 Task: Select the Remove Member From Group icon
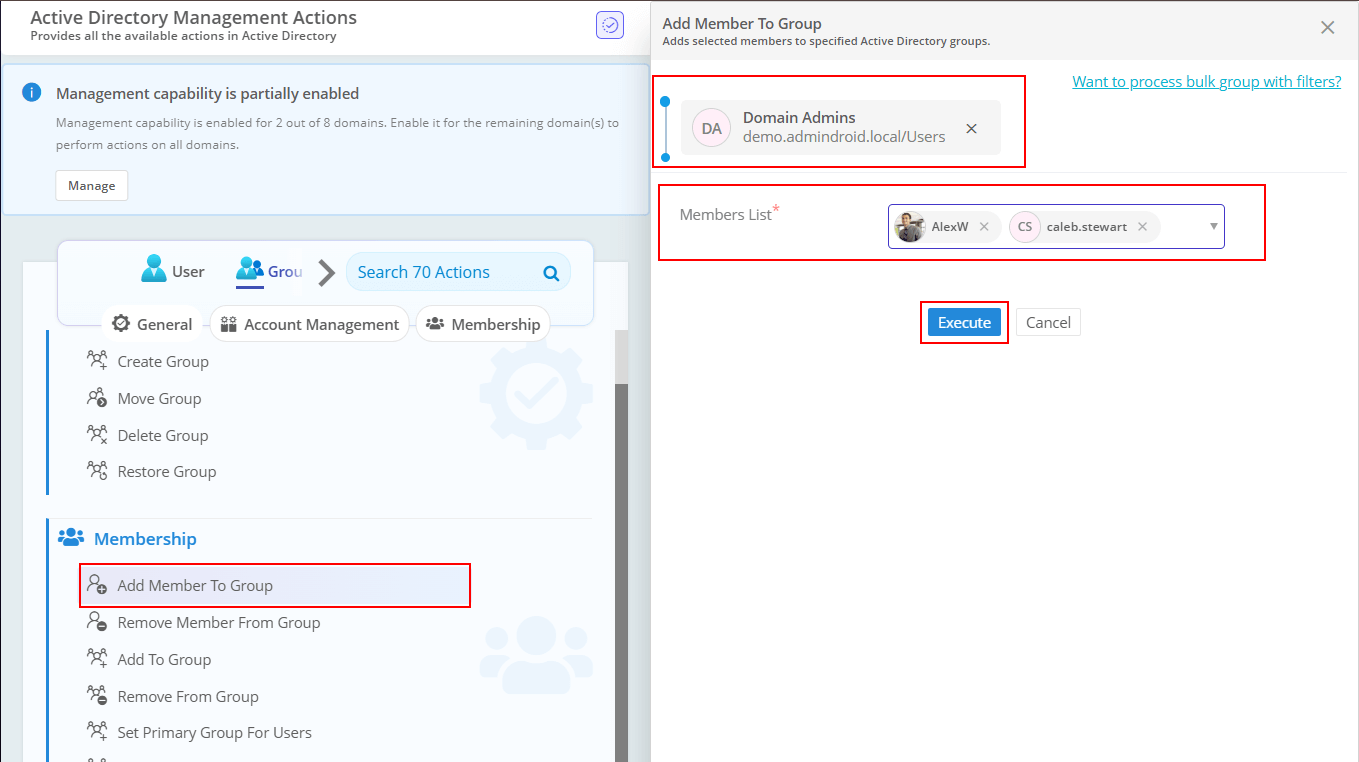pyautogui.click(x=97, y=622)
